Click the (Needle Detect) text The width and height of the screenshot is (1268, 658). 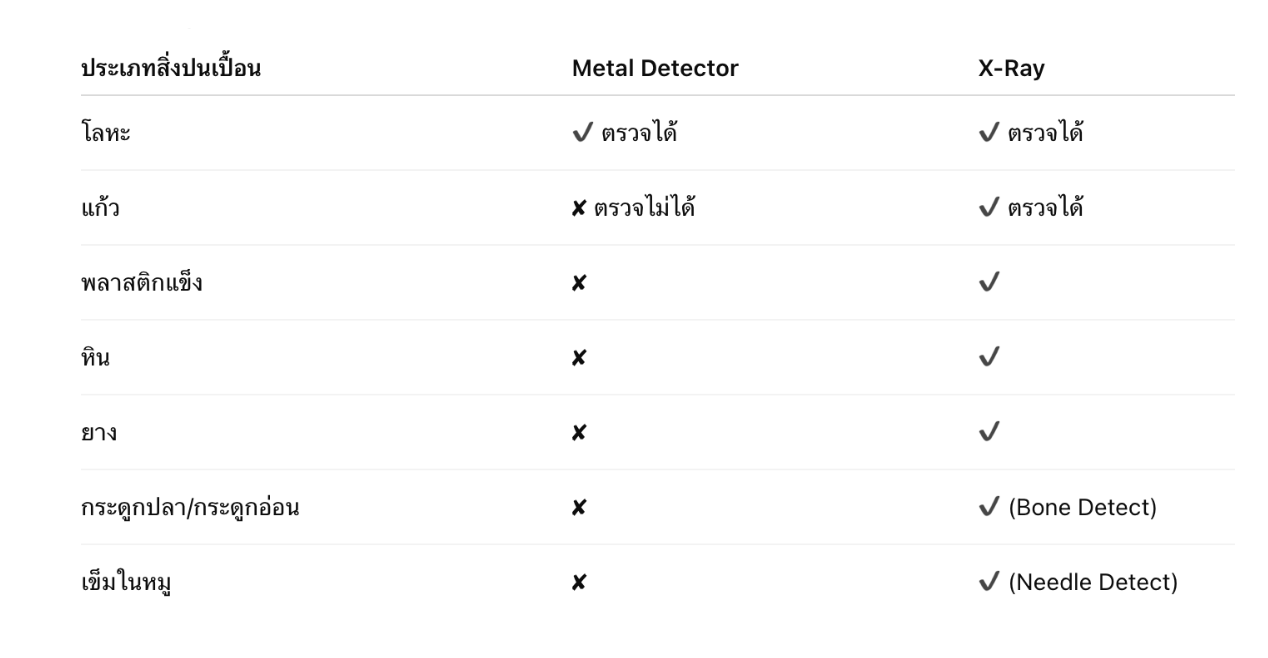point(1092,583)
